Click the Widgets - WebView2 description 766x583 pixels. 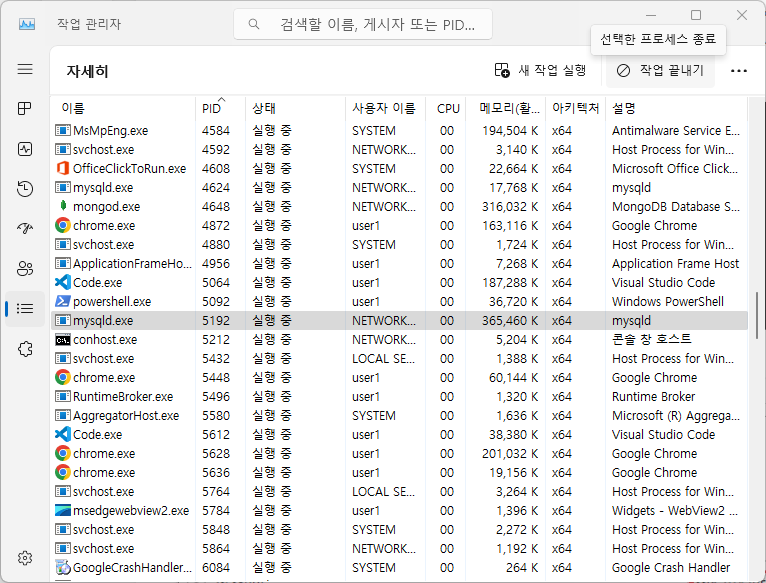tap(675, 510)
